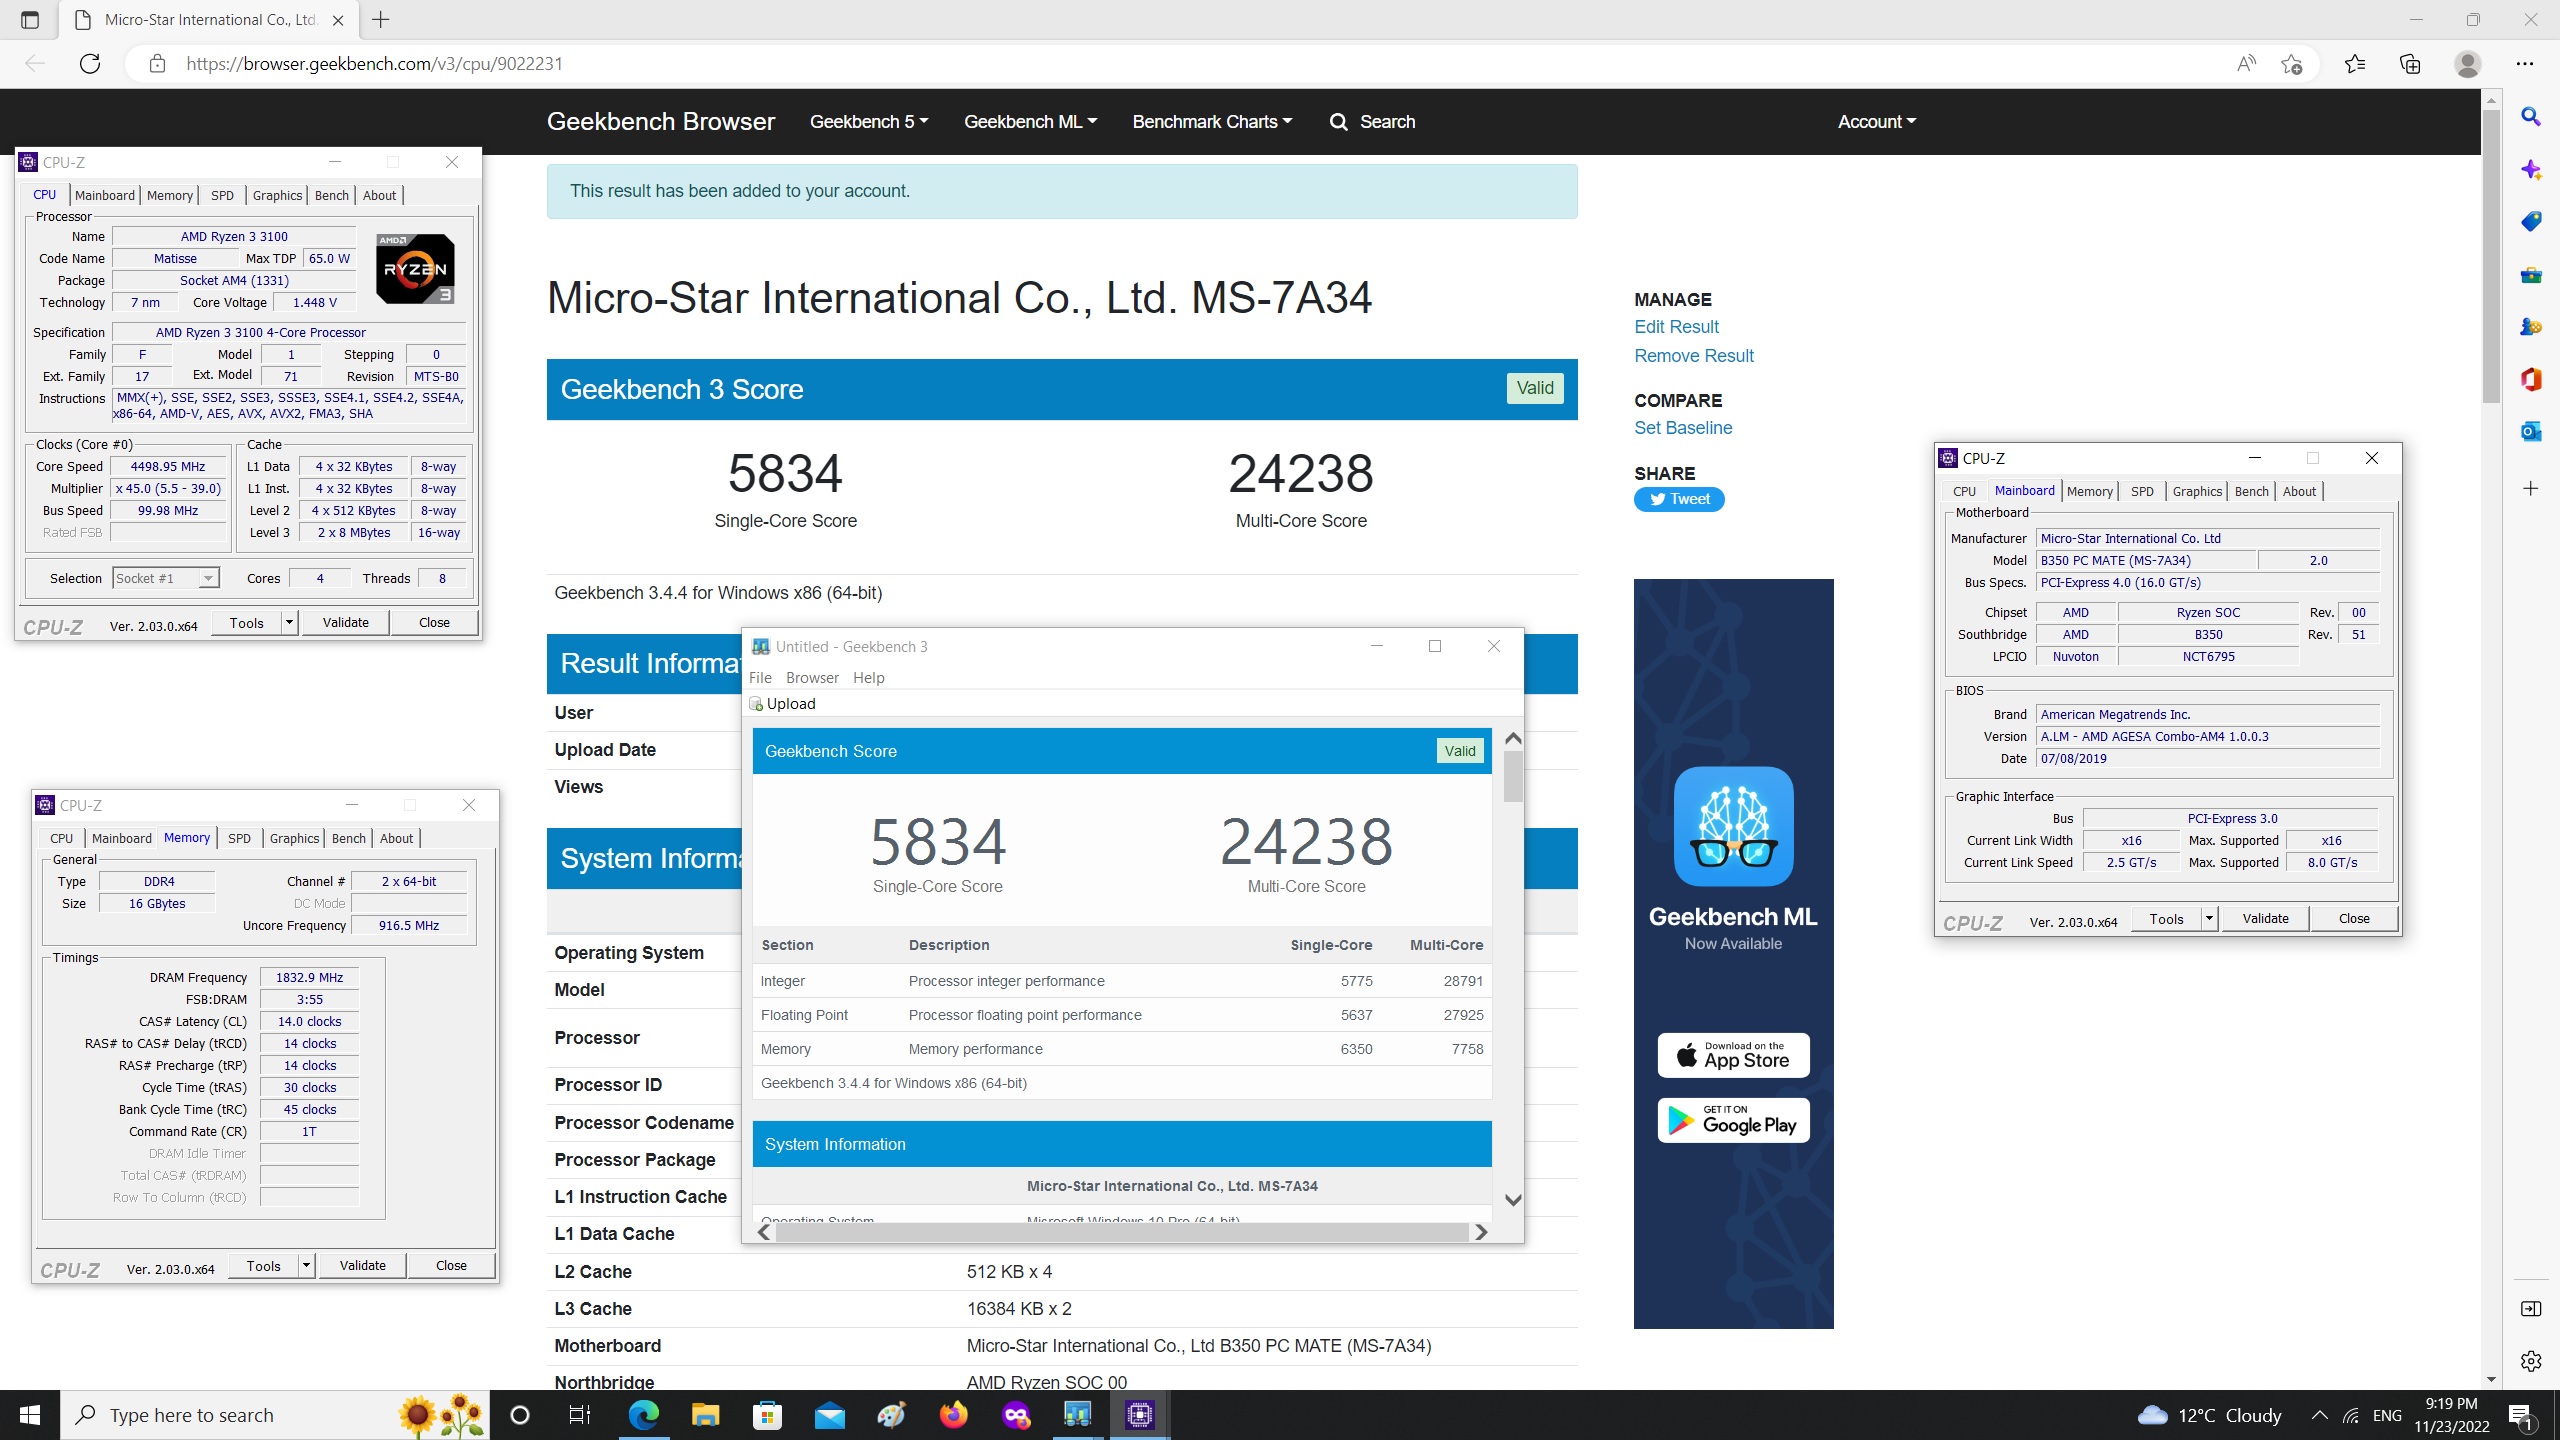Click Close in the CPU-Z Mainboard window
The image size is (2560, 1440).
point(2354,918)
